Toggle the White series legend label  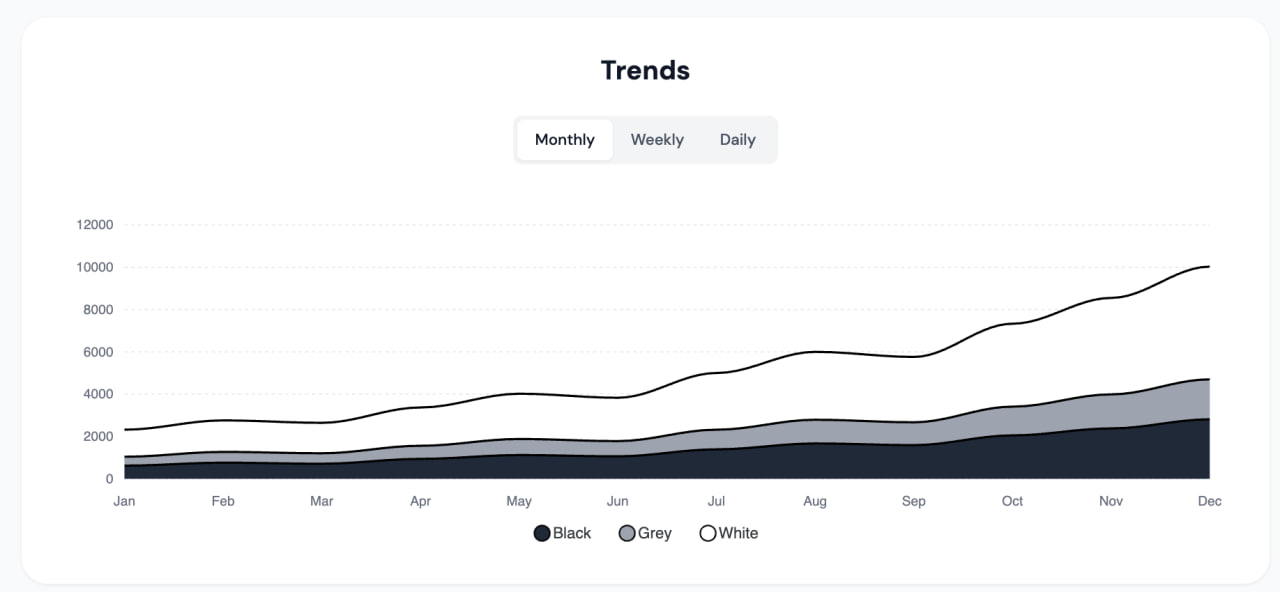[x=739, y=533]
